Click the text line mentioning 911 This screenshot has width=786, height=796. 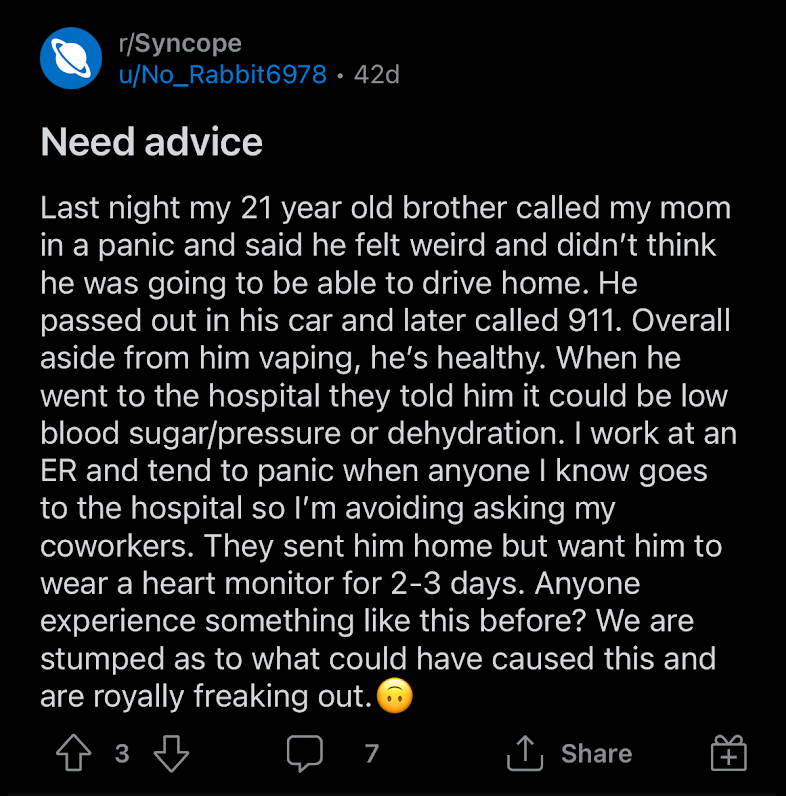[385, 321]
